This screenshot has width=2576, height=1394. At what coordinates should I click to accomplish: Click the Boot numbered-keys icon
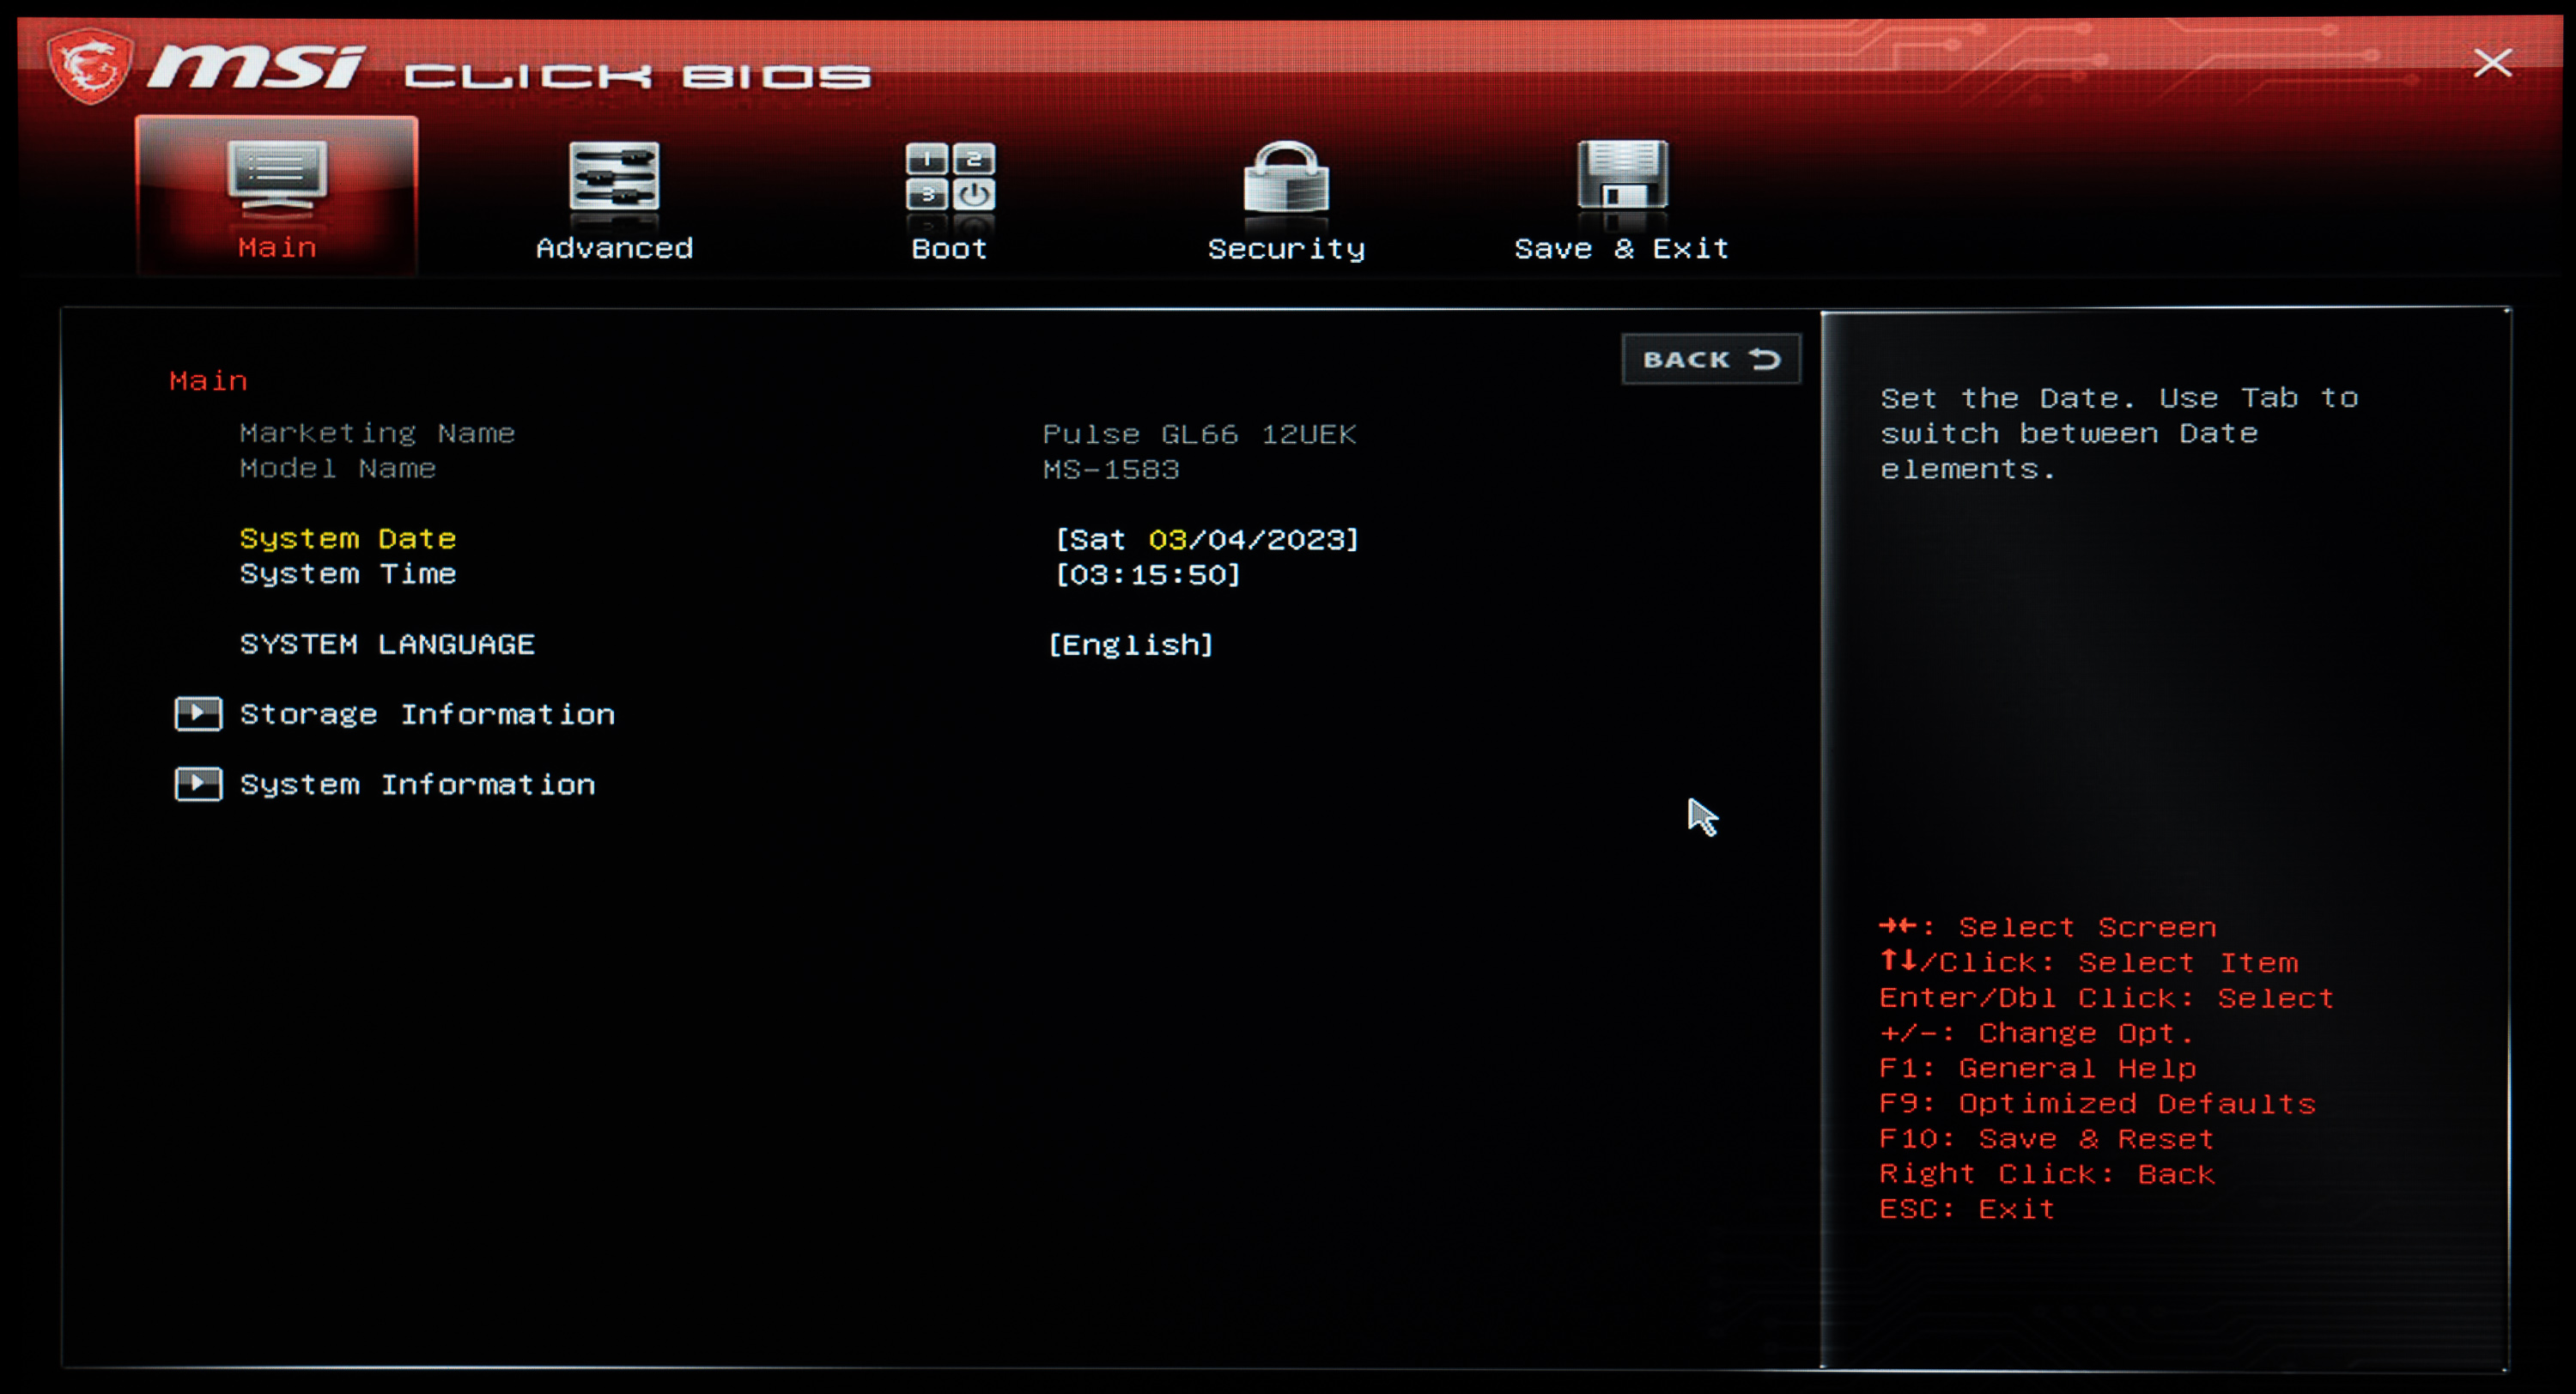tap(950, 177)
